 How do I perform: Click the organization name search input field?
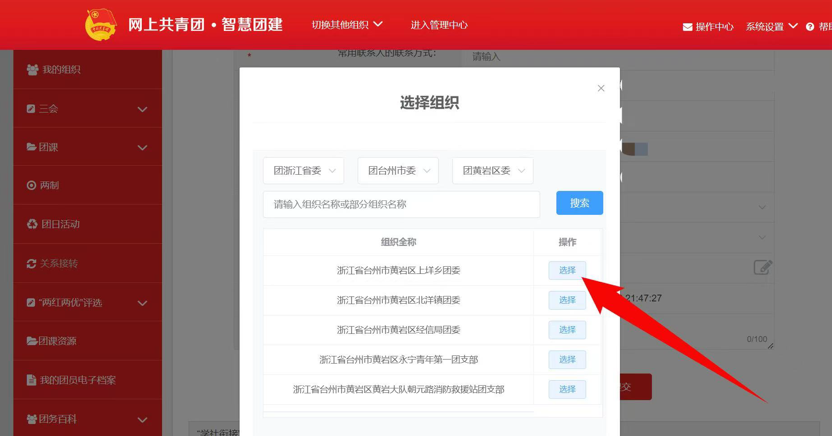tap(401, 204)
